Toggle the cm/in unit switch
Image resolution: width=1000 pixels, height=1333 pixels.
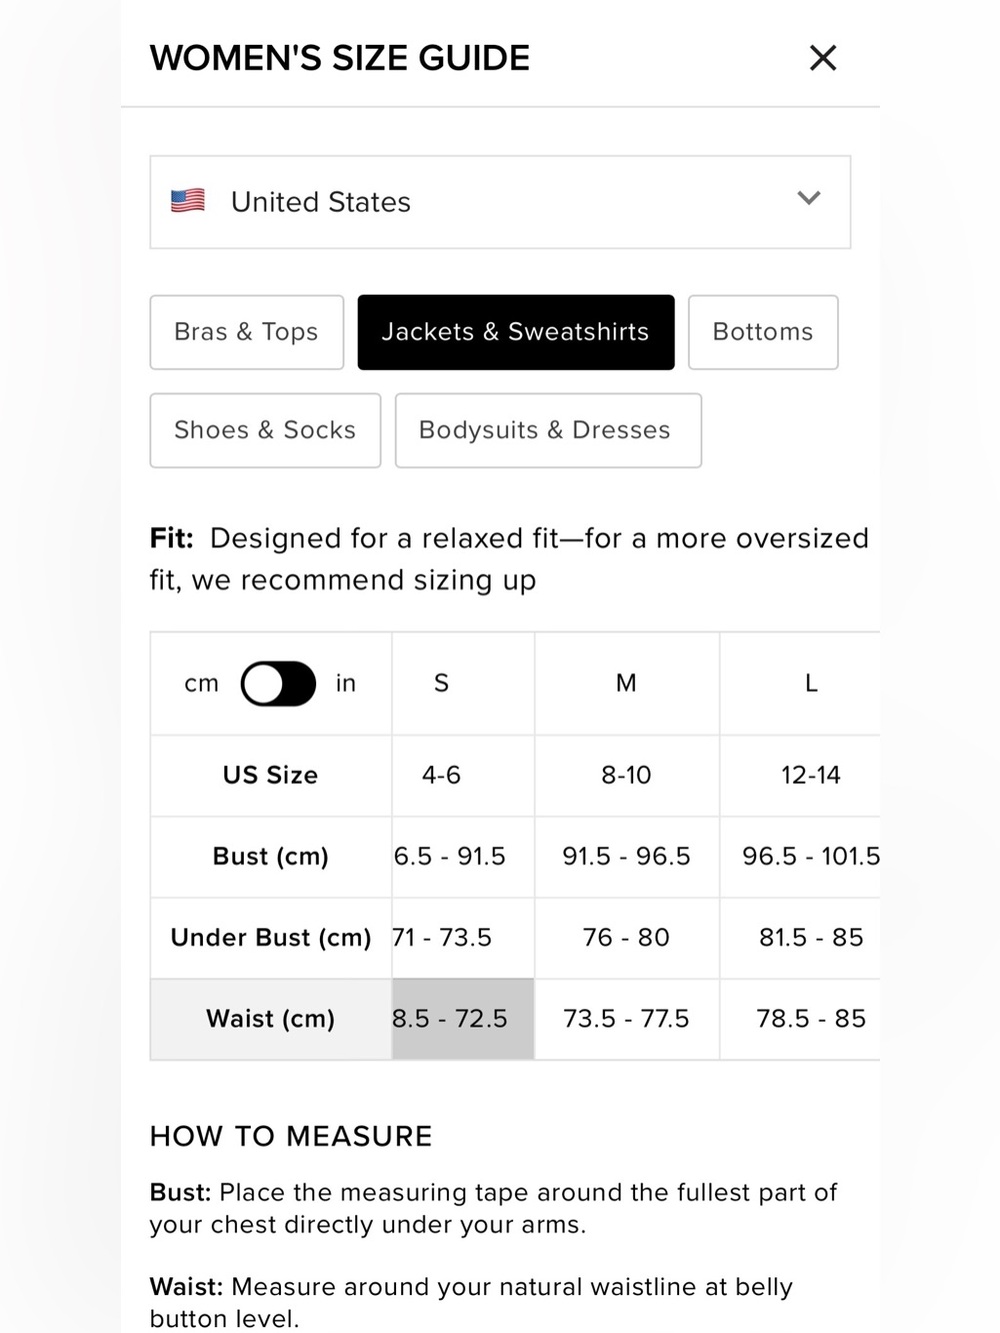pyautogui.click(x=278, y=684)
